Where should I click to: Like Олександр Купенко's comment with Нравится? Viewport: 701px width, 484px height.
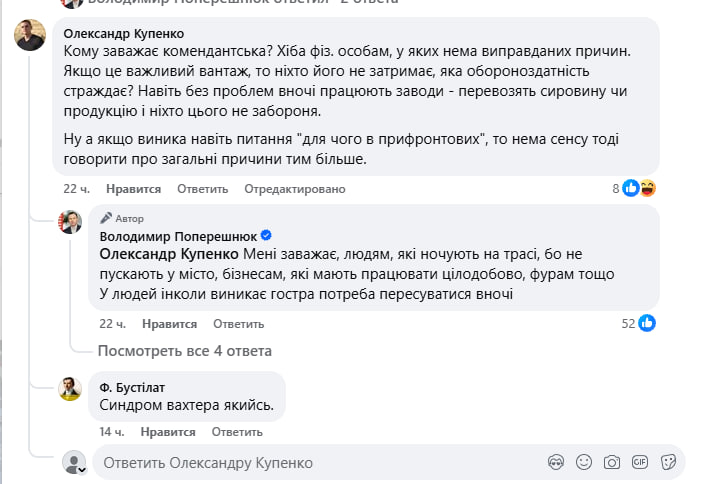coord(134,189)
